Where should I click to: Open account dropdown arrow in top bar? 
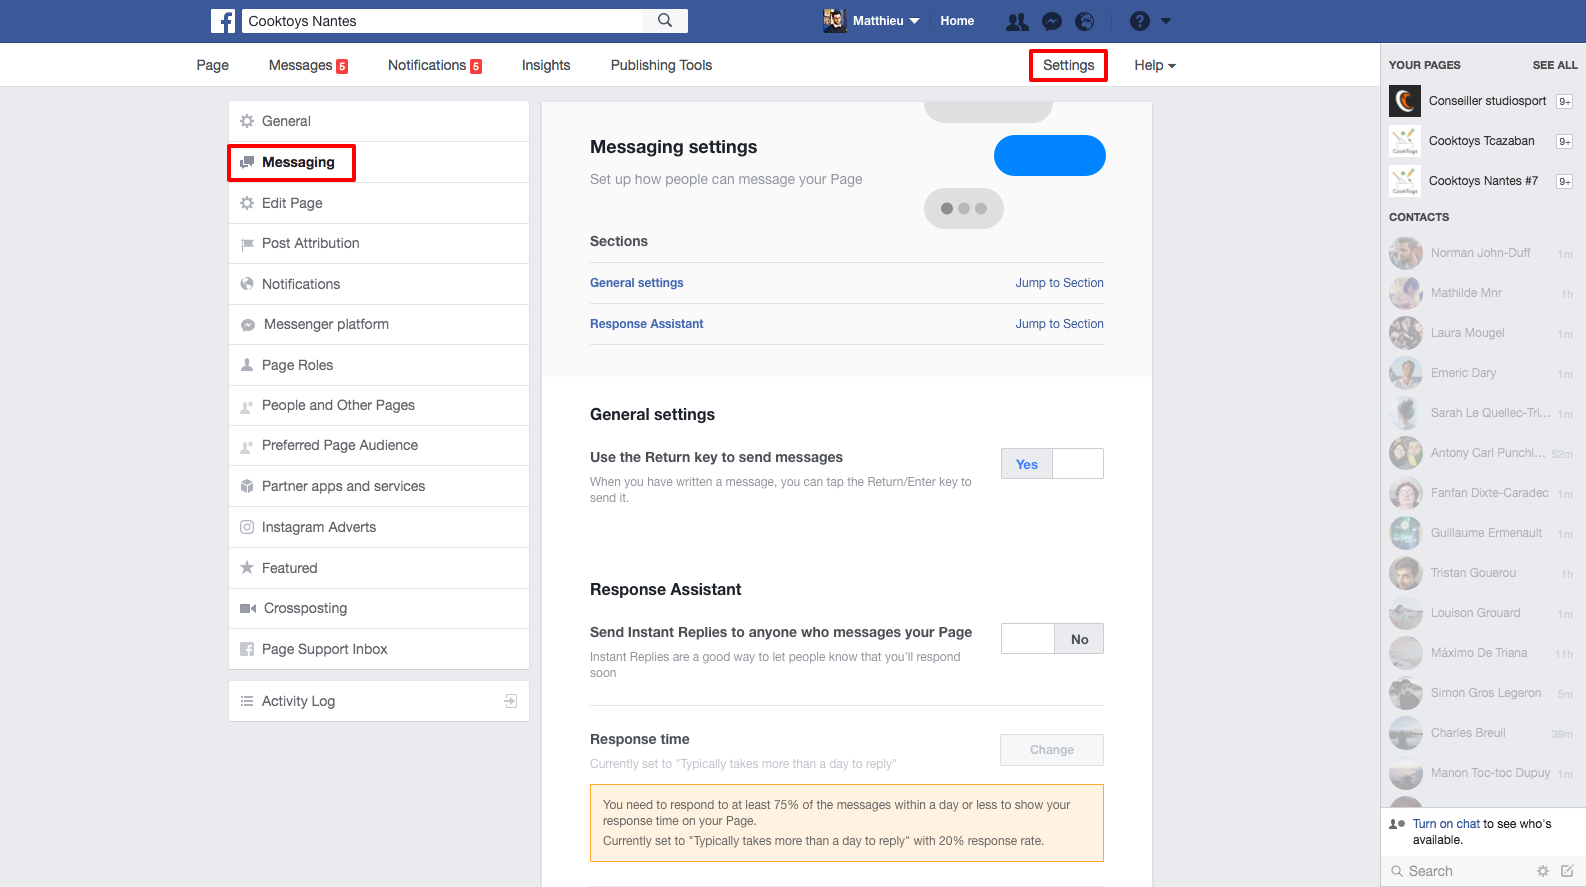pyautogui.click(x=1166, y=21)
